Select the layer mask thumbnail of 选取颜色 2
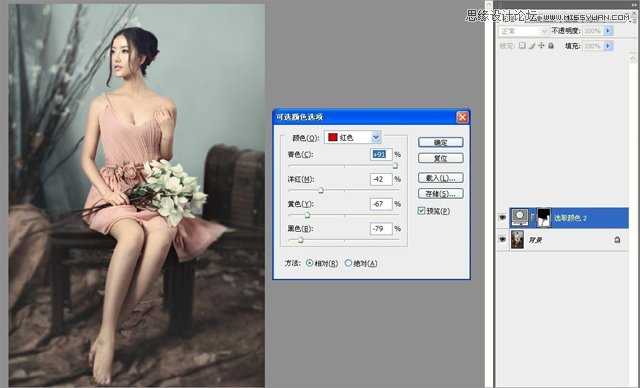Image resolution: width=640 pixels, height=388 pixels. (543, 217)
